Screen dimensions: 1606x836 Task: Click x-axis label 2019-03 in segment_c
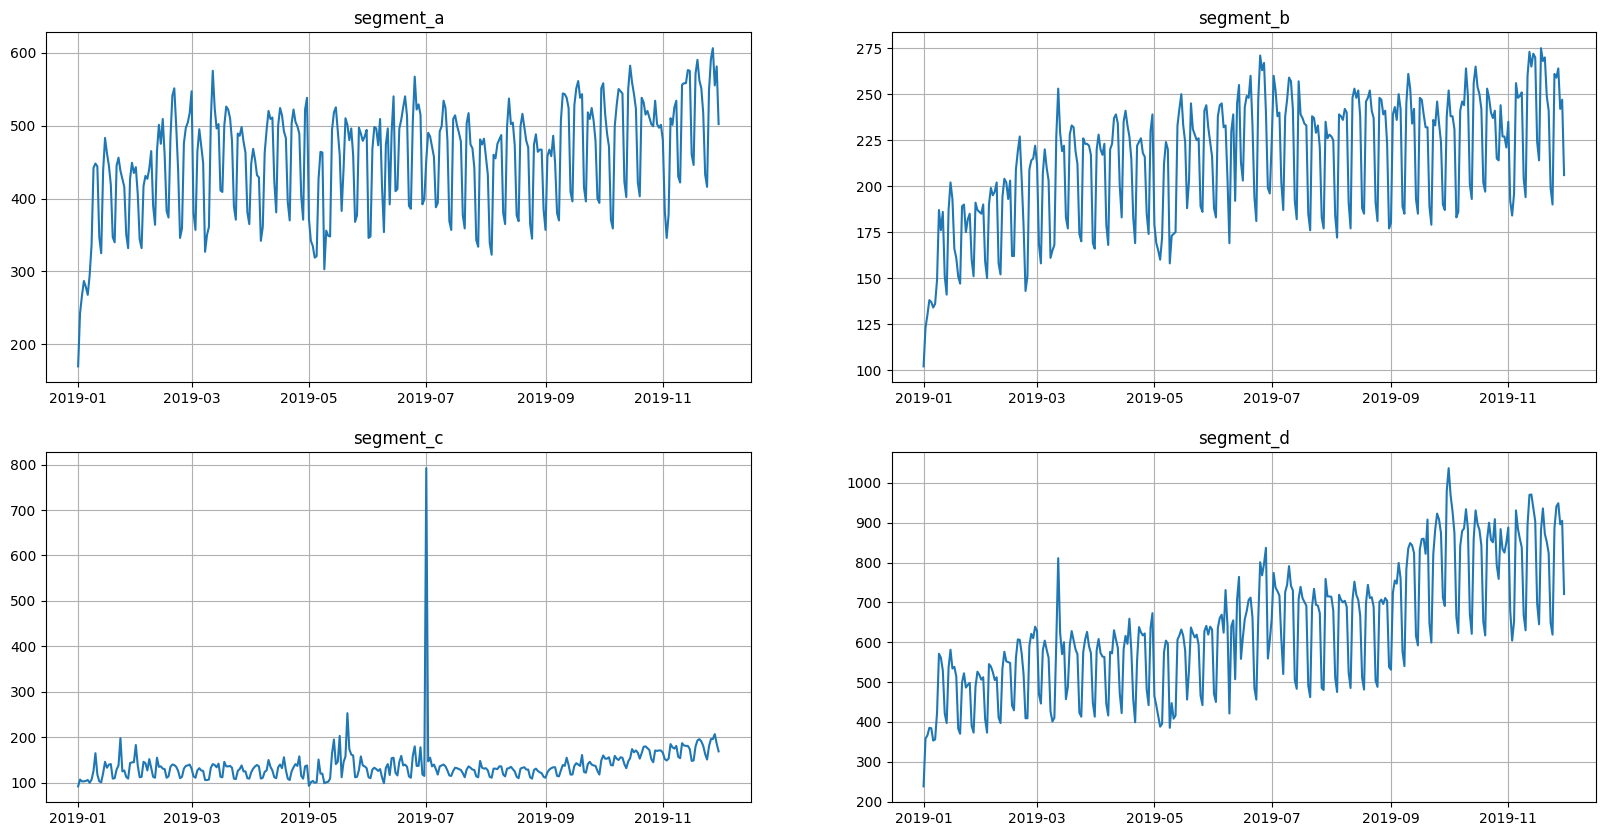pos(193,818)
